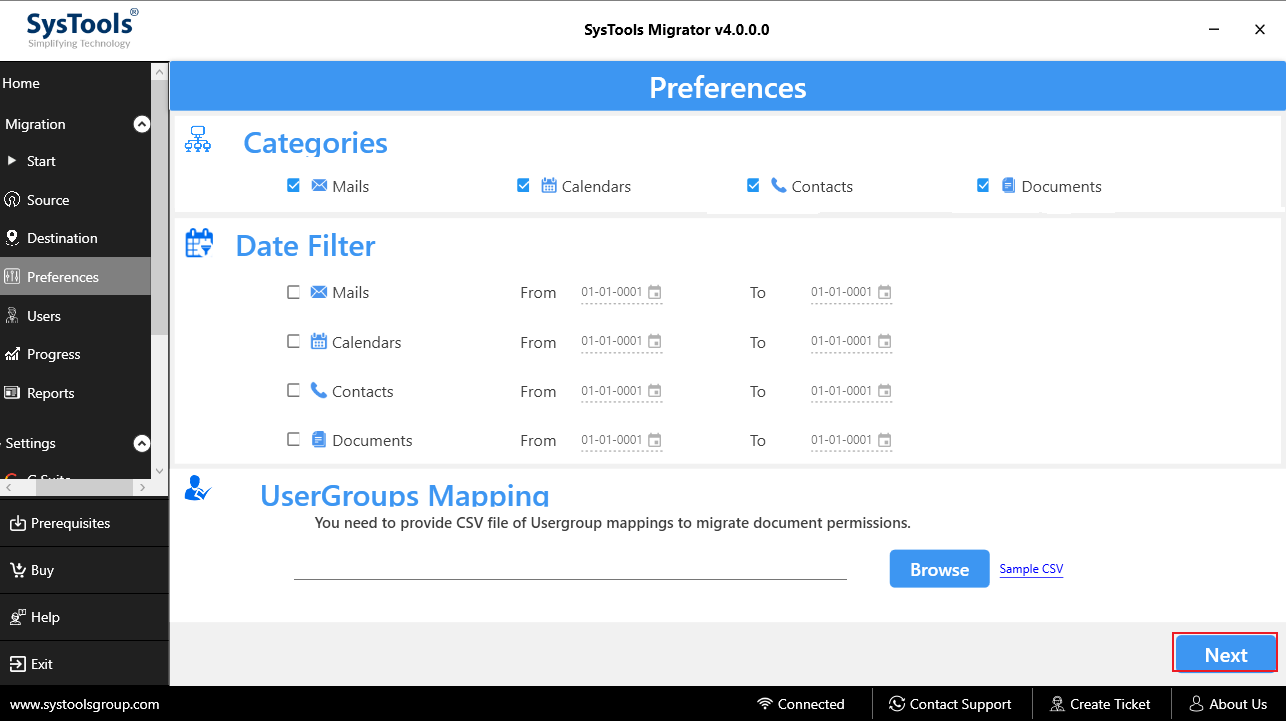
Task: Open the Progress menu item
Action: click(x=75, y=354)
